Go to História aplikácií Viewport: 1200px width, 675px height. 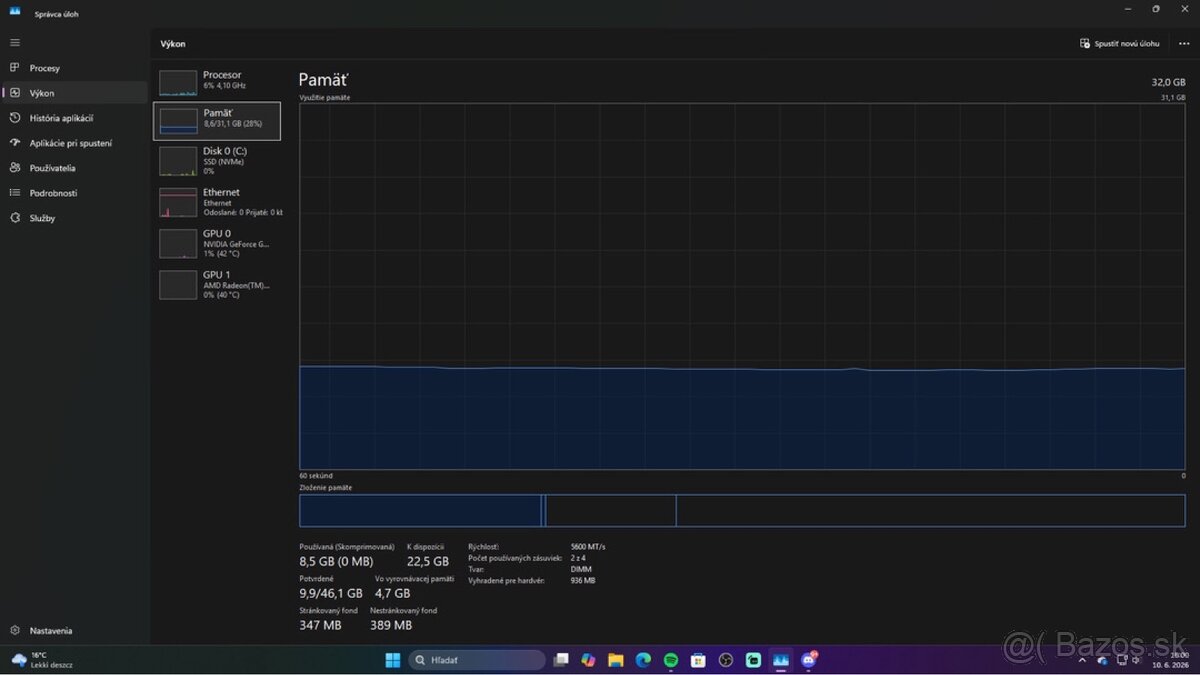[75, 118]
